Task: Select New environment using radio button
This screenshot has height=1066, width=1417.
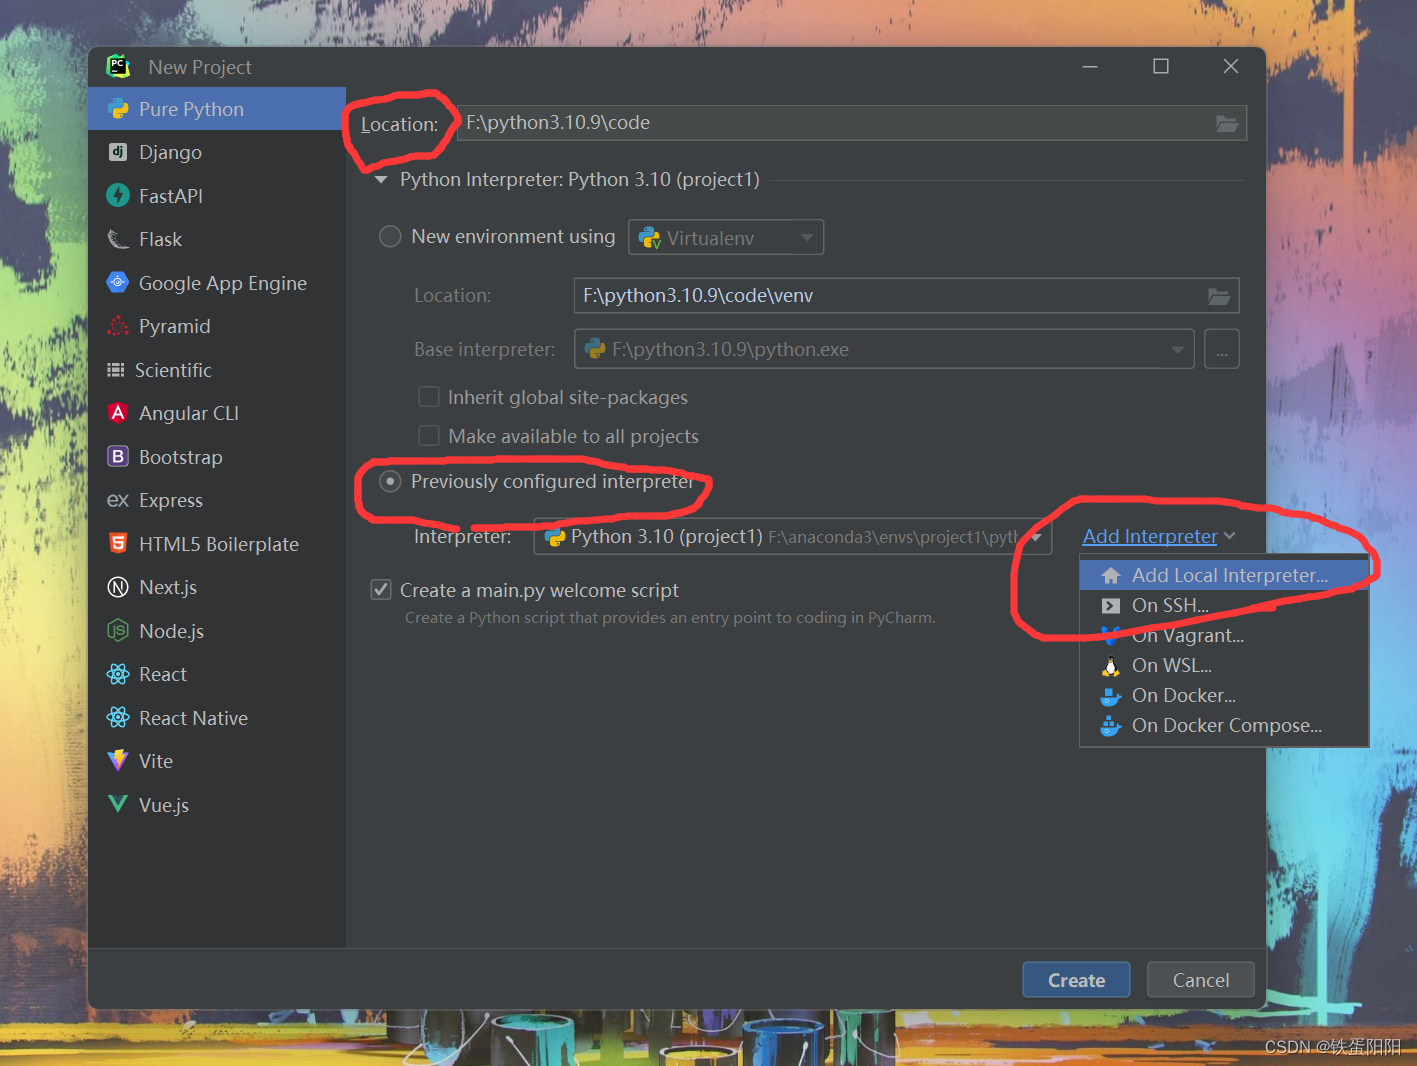Action: 390,236
